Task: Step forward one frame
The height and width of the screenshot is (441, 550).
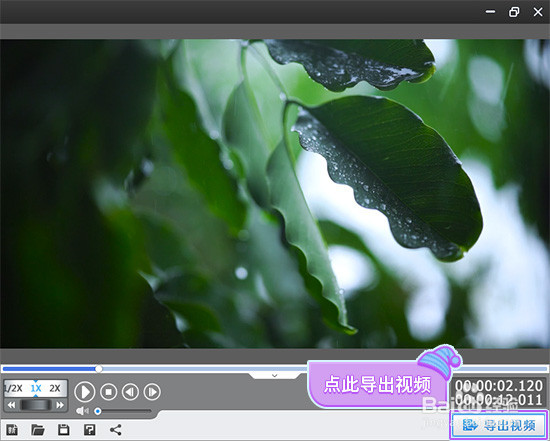Action: point(152,392)
